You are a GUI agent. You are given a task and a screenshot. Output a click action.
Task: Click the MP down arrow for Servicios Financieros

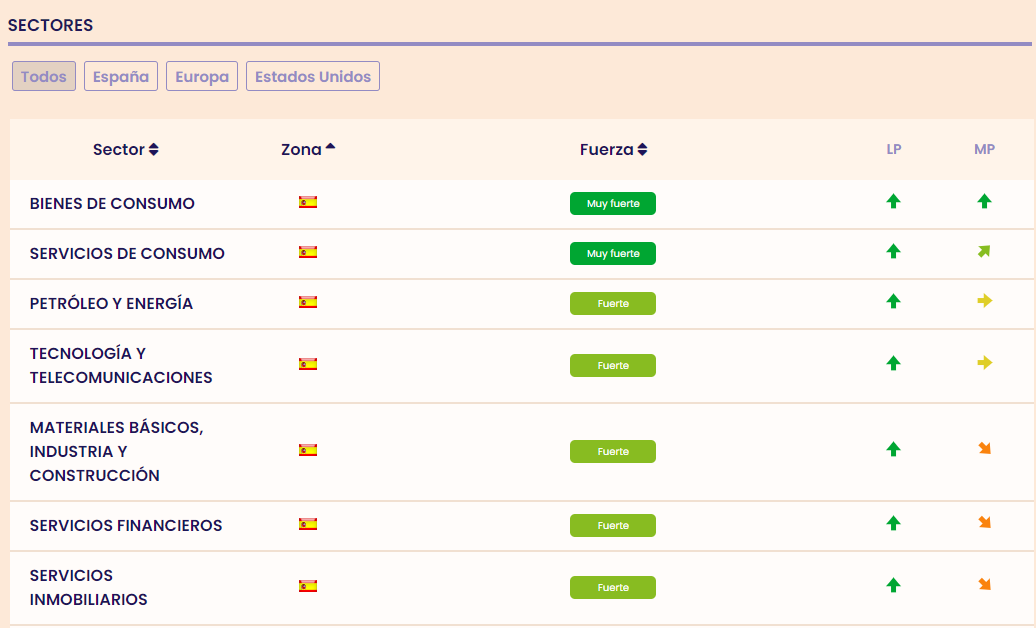pyautogui.click(x=984, y=523)
